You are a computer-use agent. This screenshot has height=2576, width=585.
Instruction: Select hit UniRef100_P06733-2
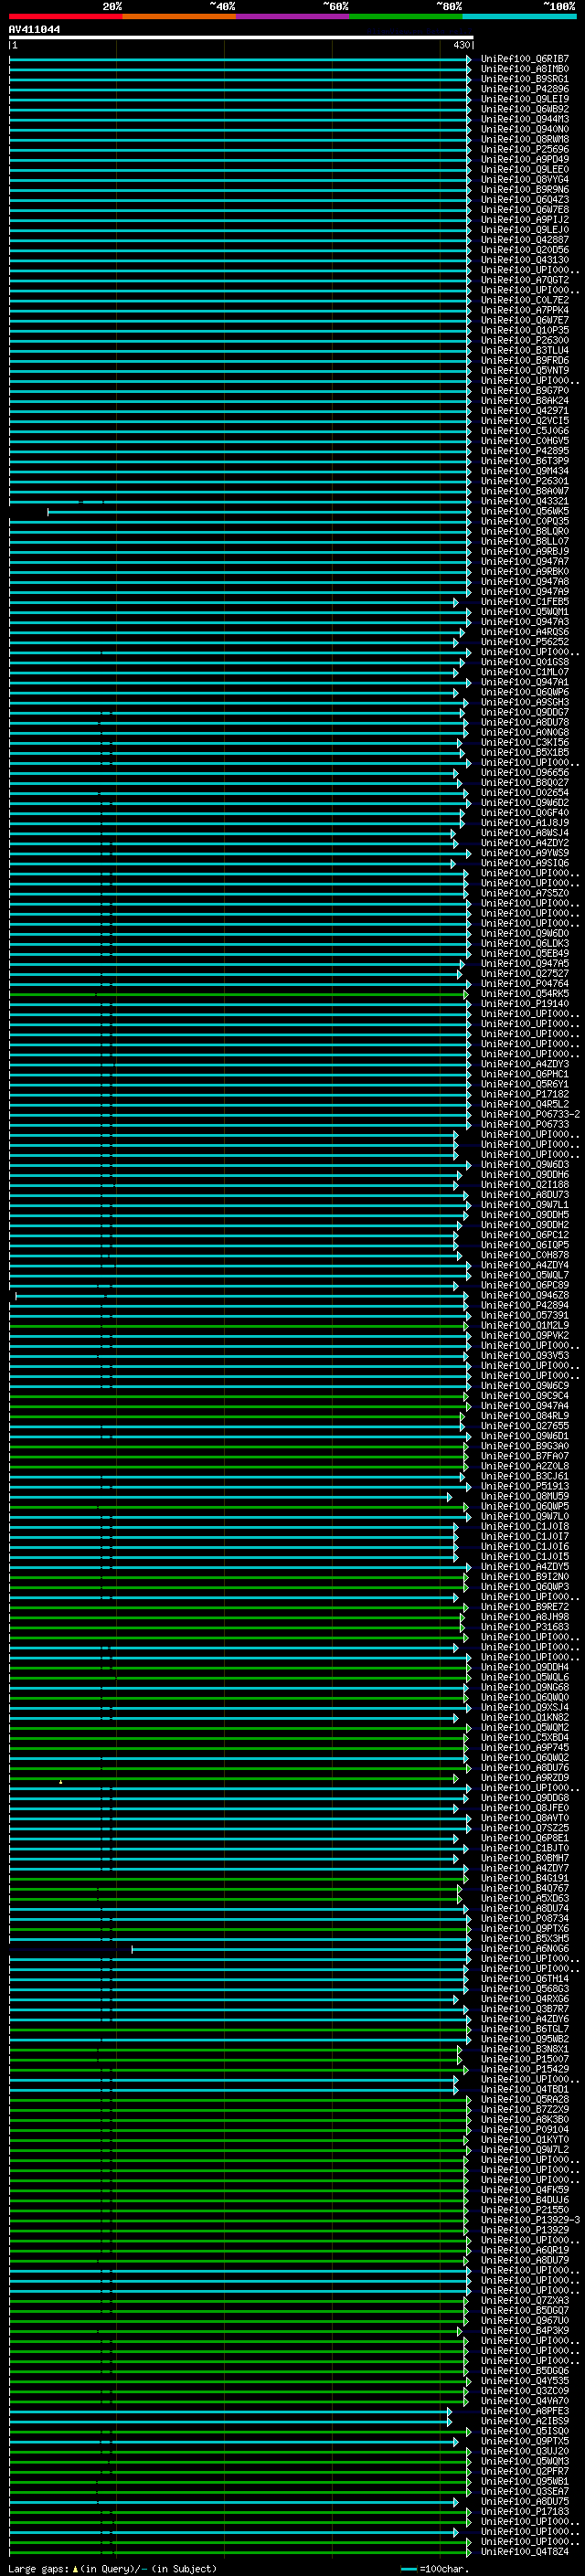529,1114
